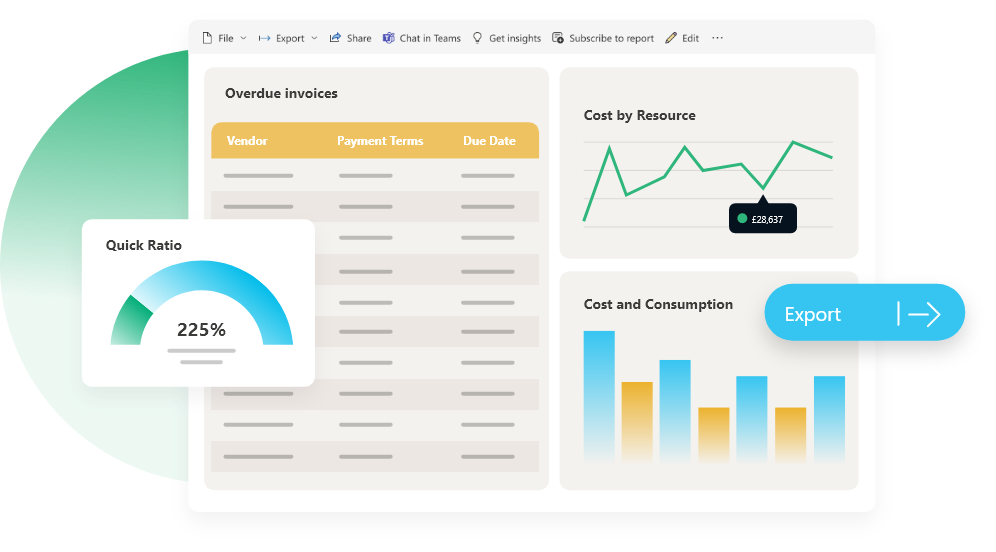996x552 pixels.
Task: Open the more options ellipsis menu
Action: 717,38
